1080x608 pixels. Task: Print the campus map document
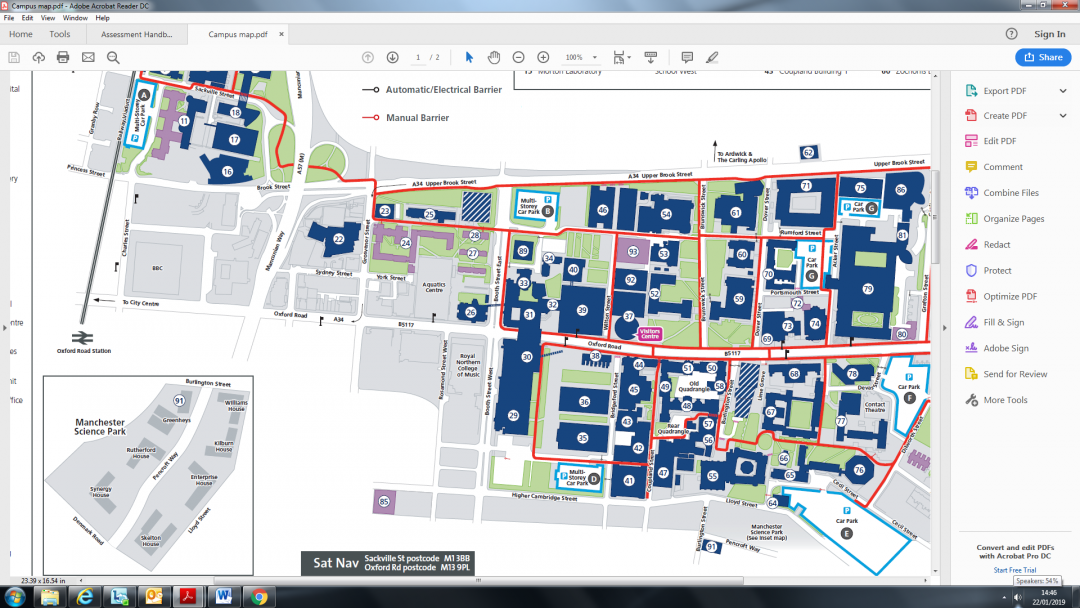(62, 57)
